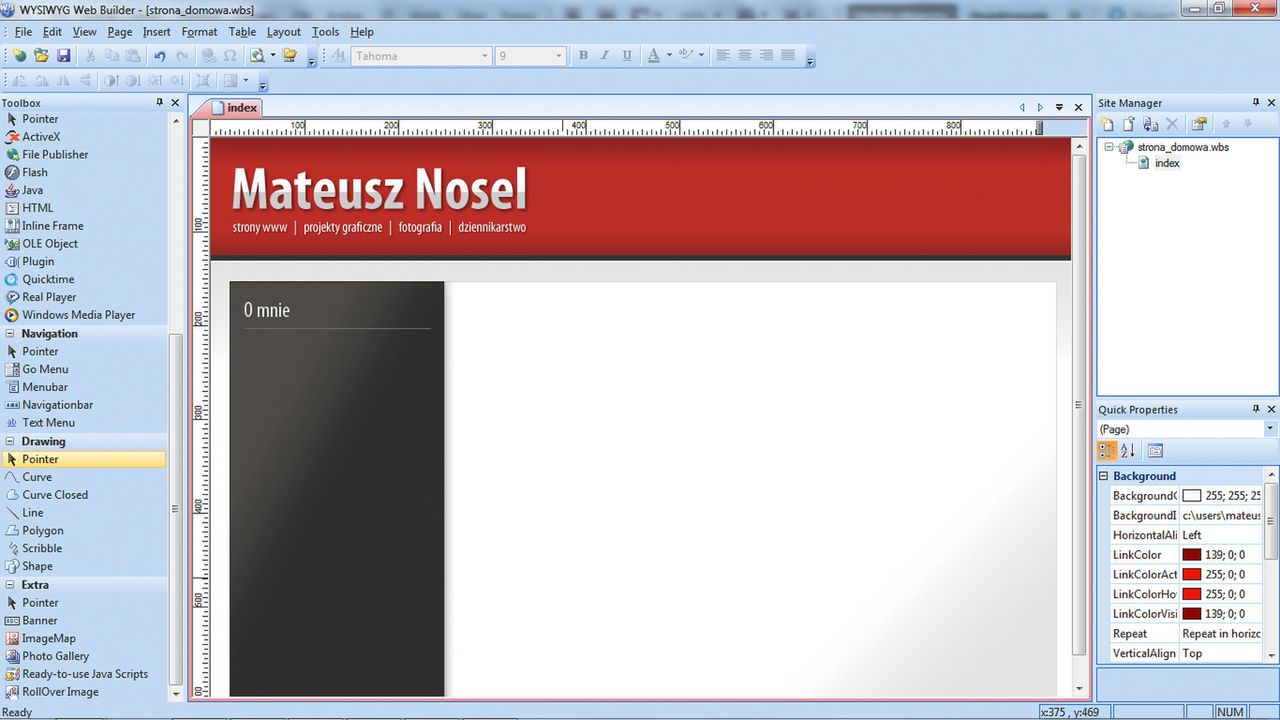
Task: Select Photo Gallery tool
Action: [x=55, y=656]
